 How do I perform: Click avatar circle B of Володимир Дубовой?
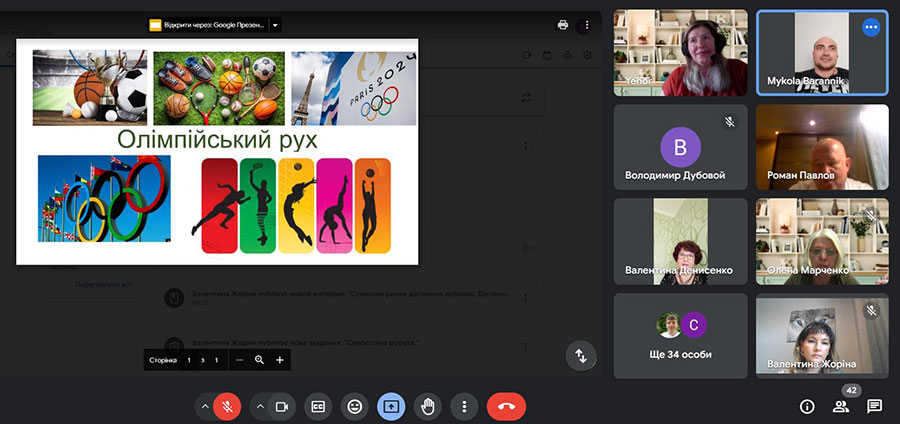681,147
